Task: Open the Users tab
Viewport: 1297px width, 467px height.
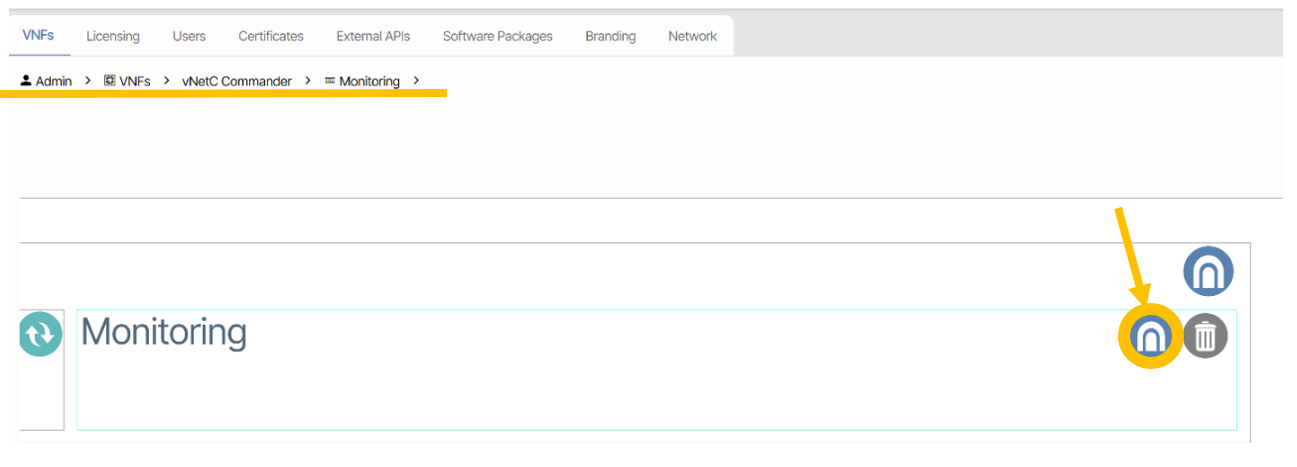Action: coord(189,36)
